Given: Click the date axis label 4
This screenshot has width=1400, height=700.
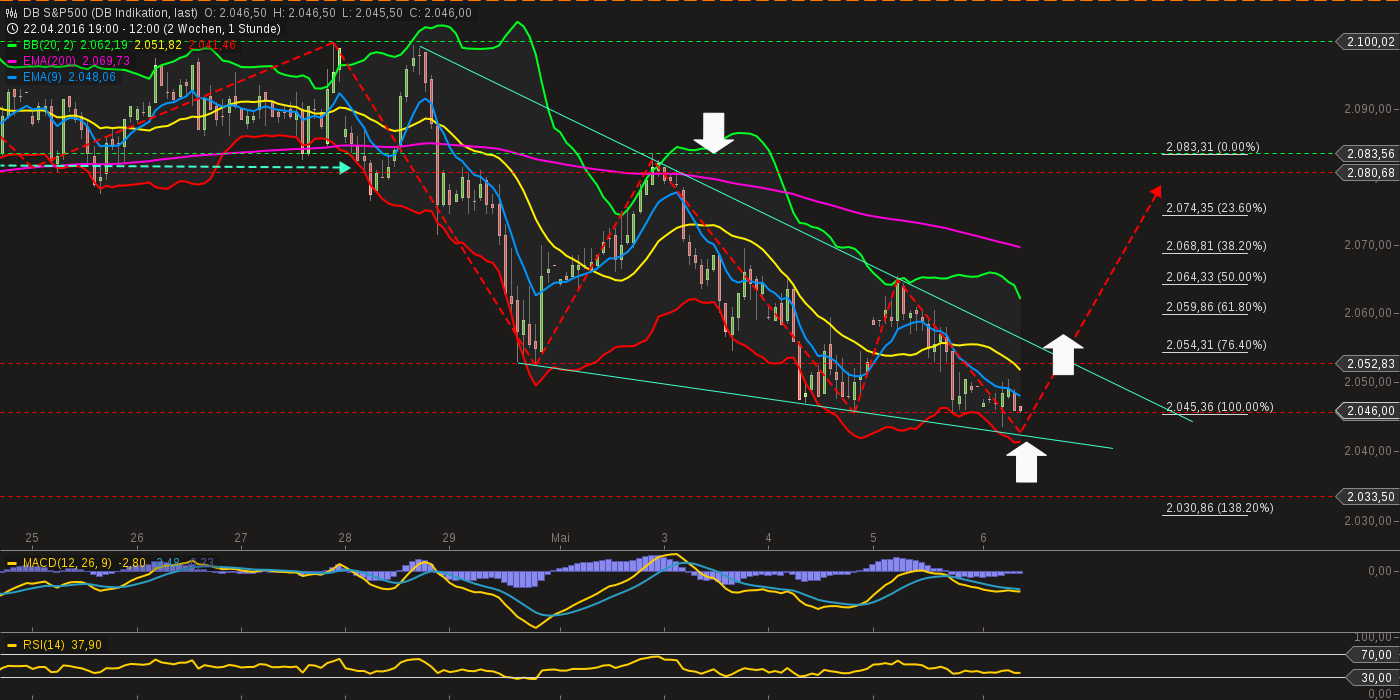Looking at the screenshot, I should coord(768,538).
